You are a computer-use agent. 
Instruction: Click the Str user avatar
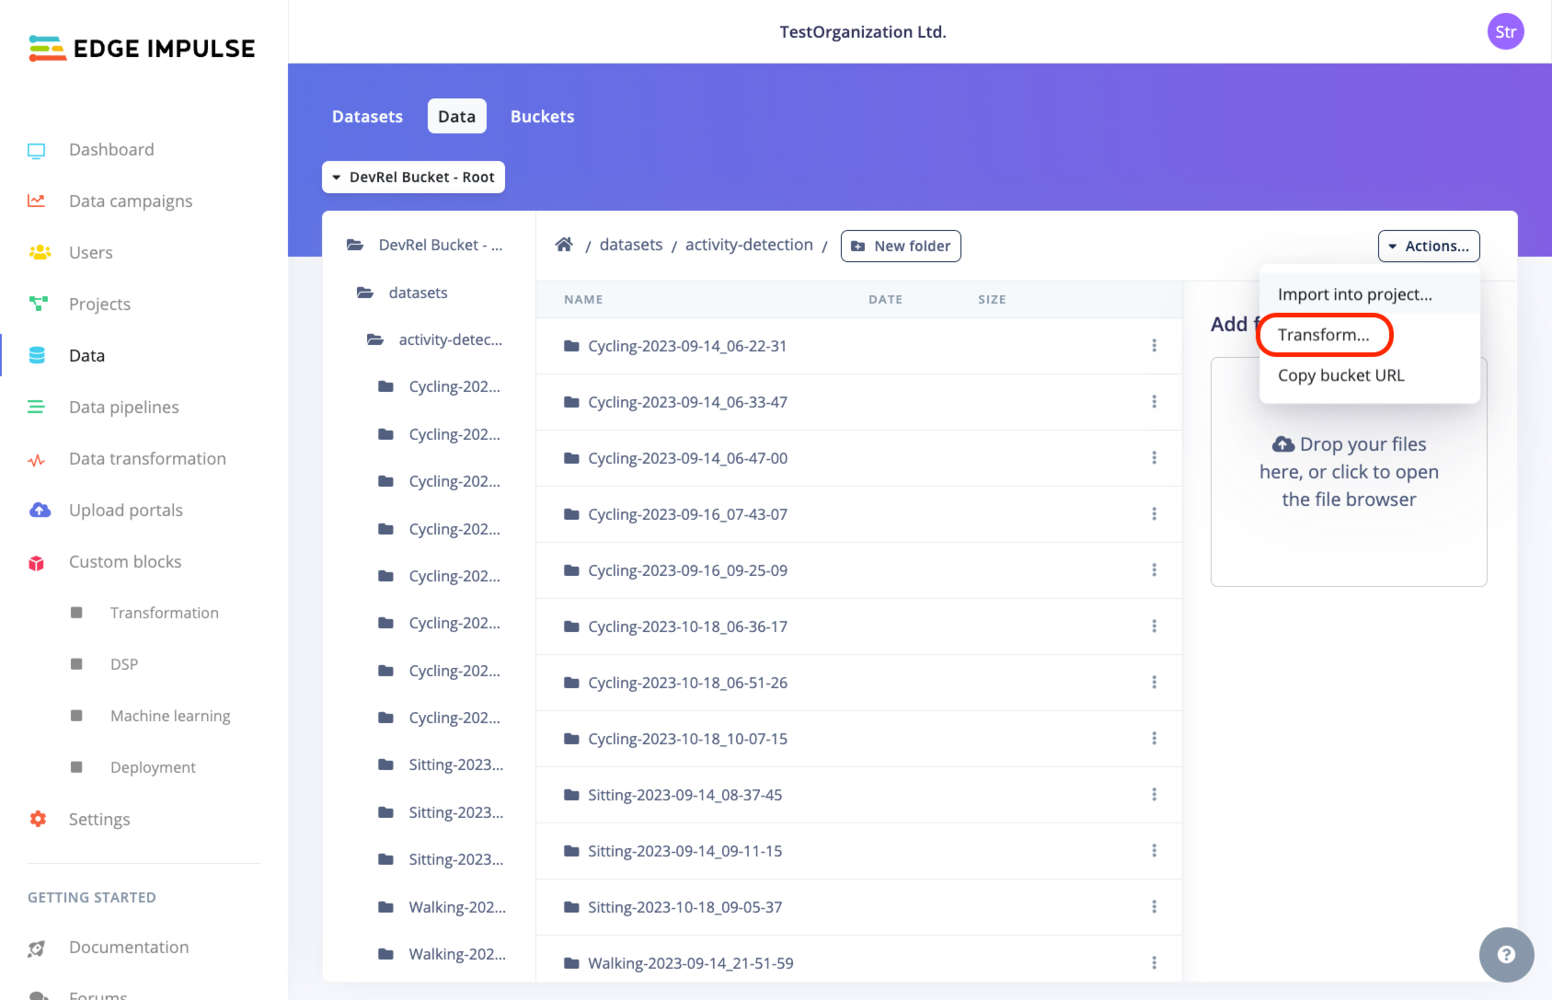click(x=1505, y=32)
